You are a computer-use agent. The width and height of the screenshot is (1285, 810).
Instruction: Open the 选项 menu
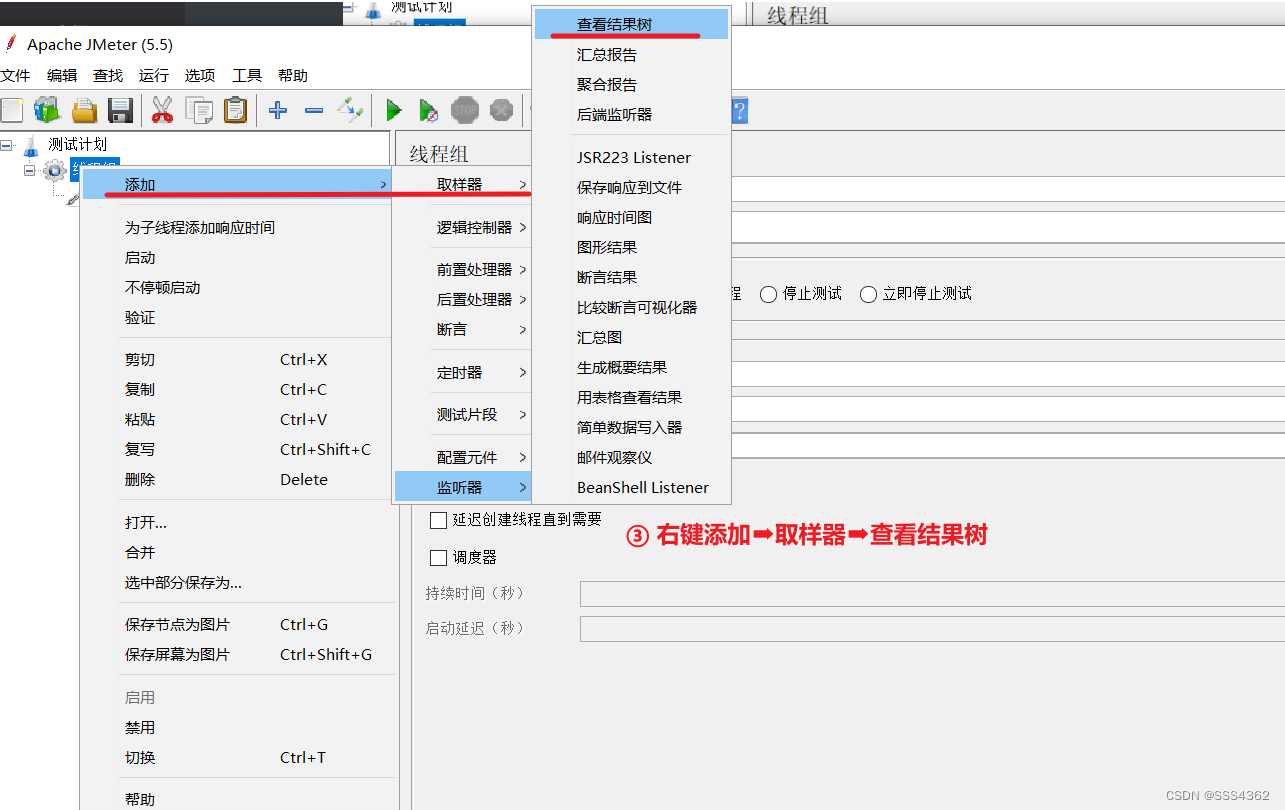[x=200, y=76]
